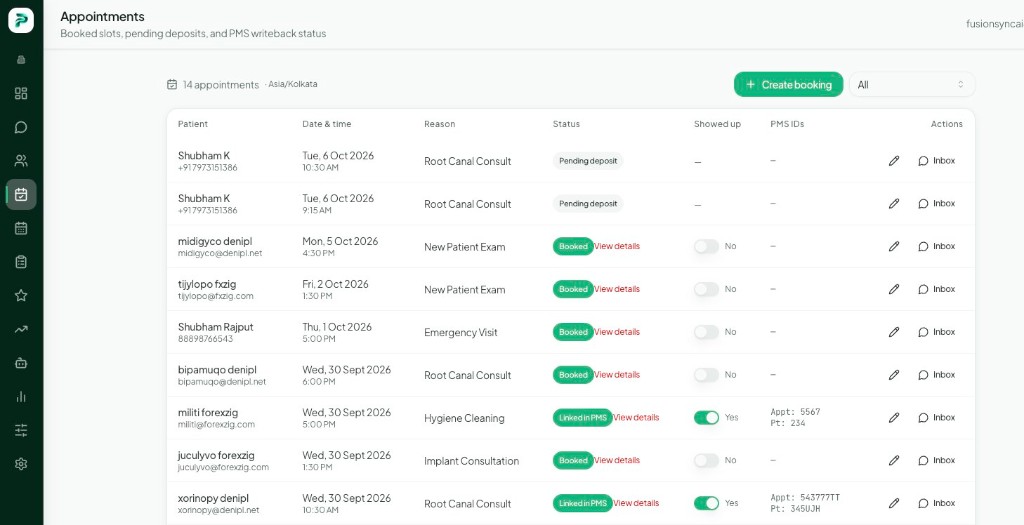Toggle showed up for midigyco denipl
The height and width of the screenshot is (525, 1024).
706,246
